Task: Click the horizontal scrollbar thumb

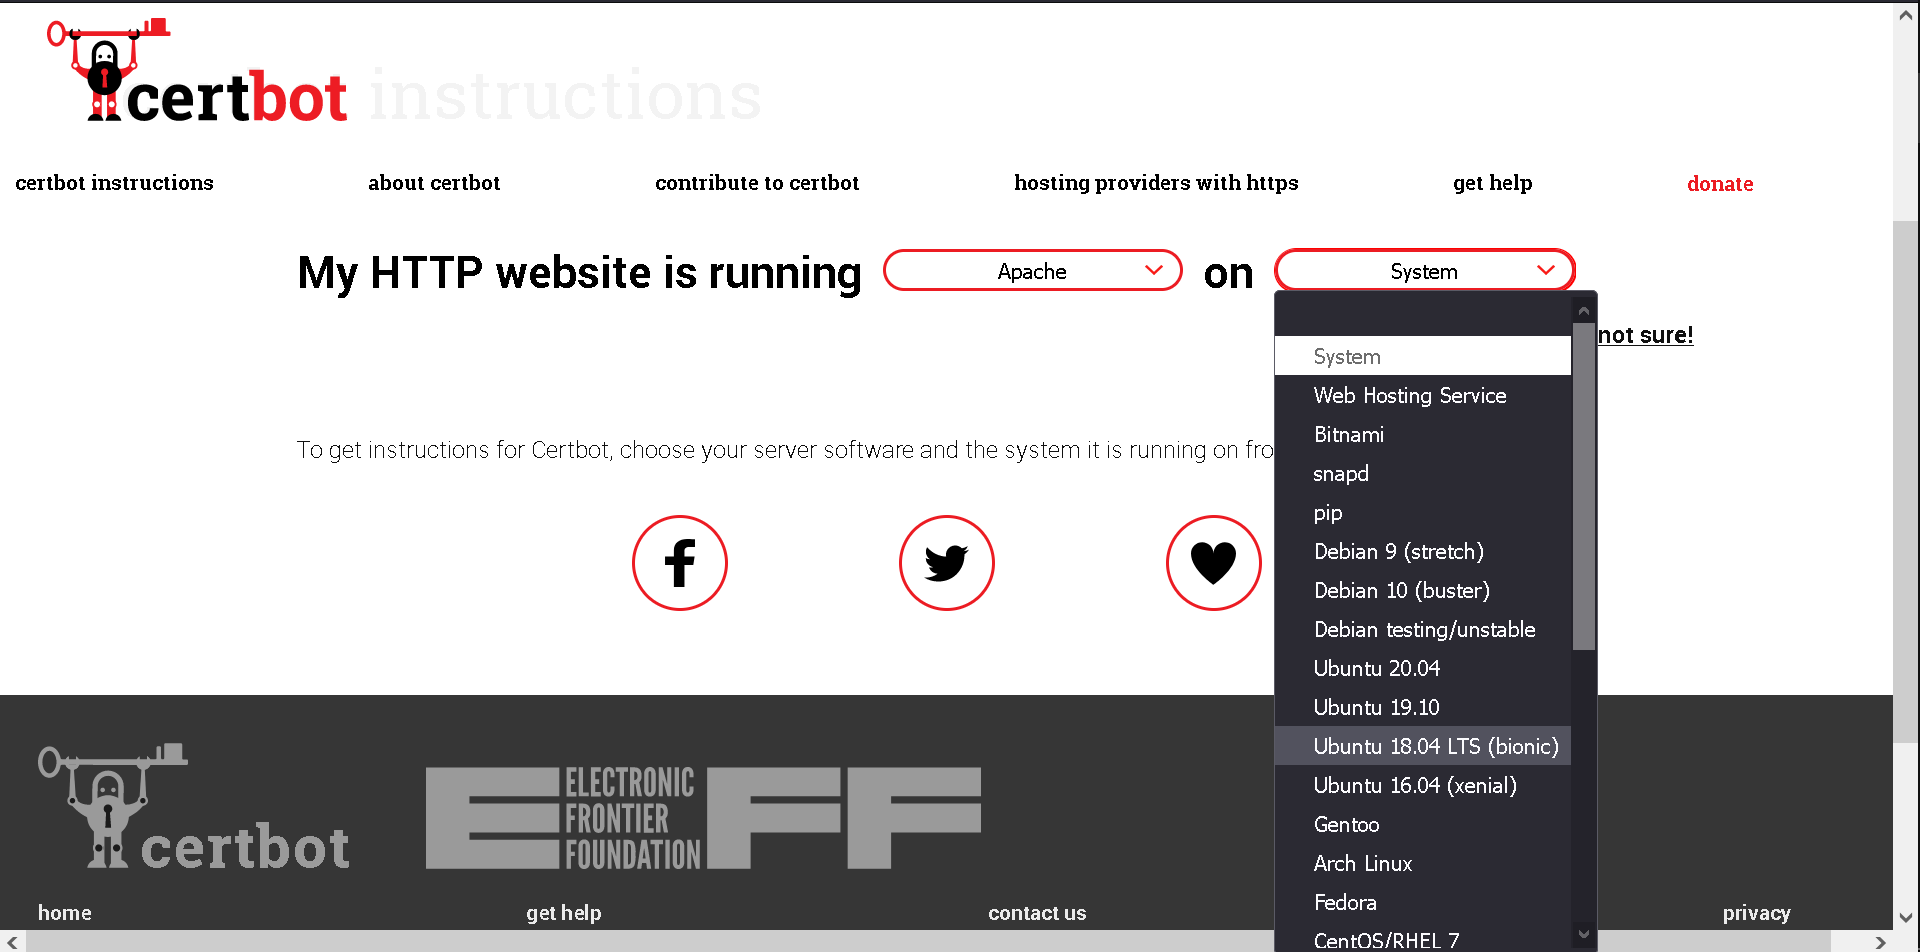Action: coord(928,942)
